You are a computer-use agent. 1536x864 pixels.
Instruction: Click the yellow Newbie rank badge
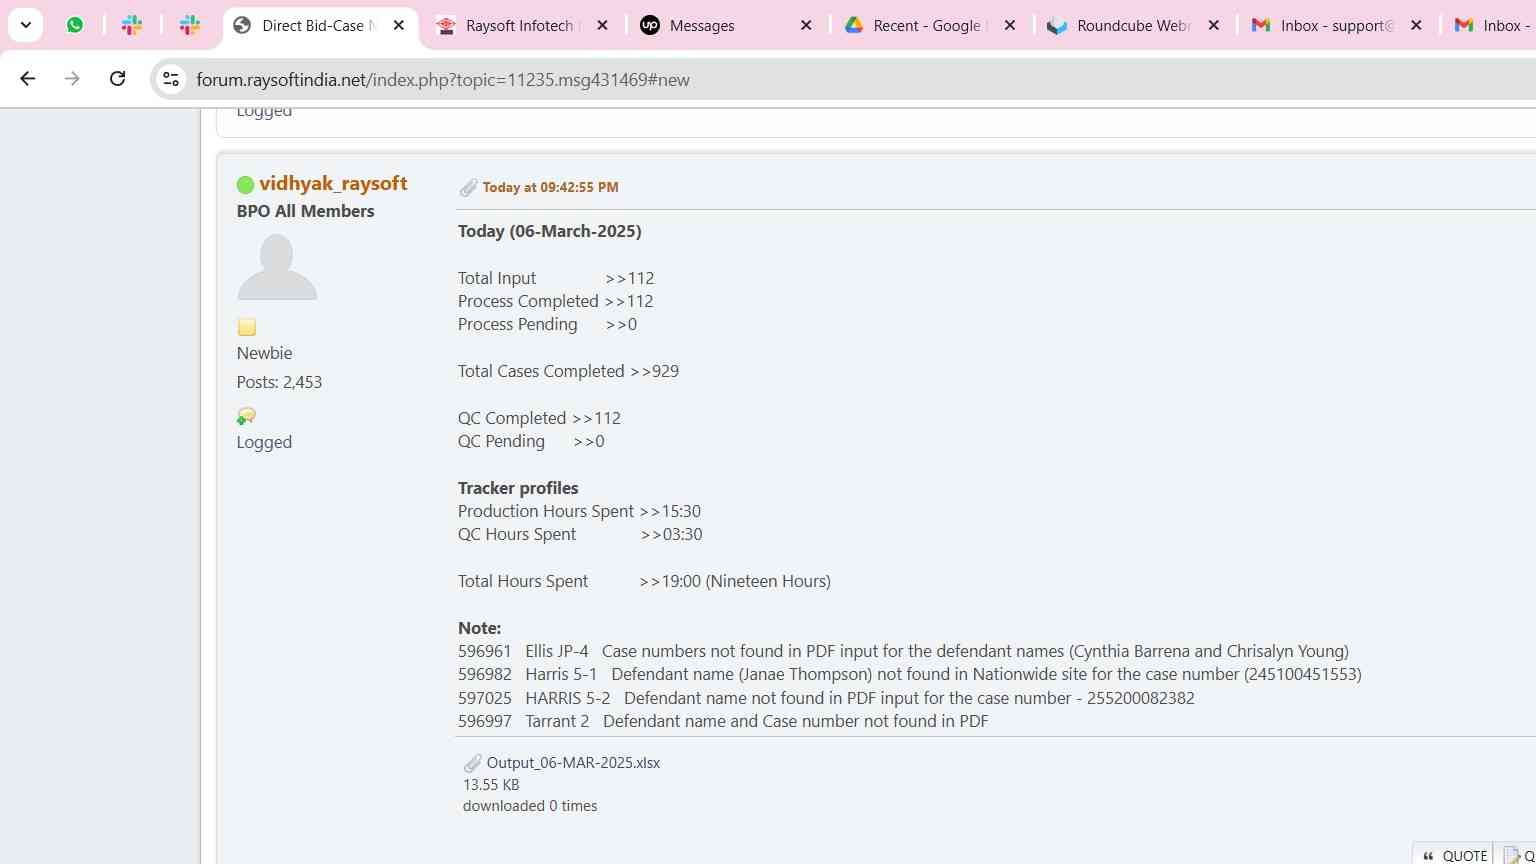(247, 327)
